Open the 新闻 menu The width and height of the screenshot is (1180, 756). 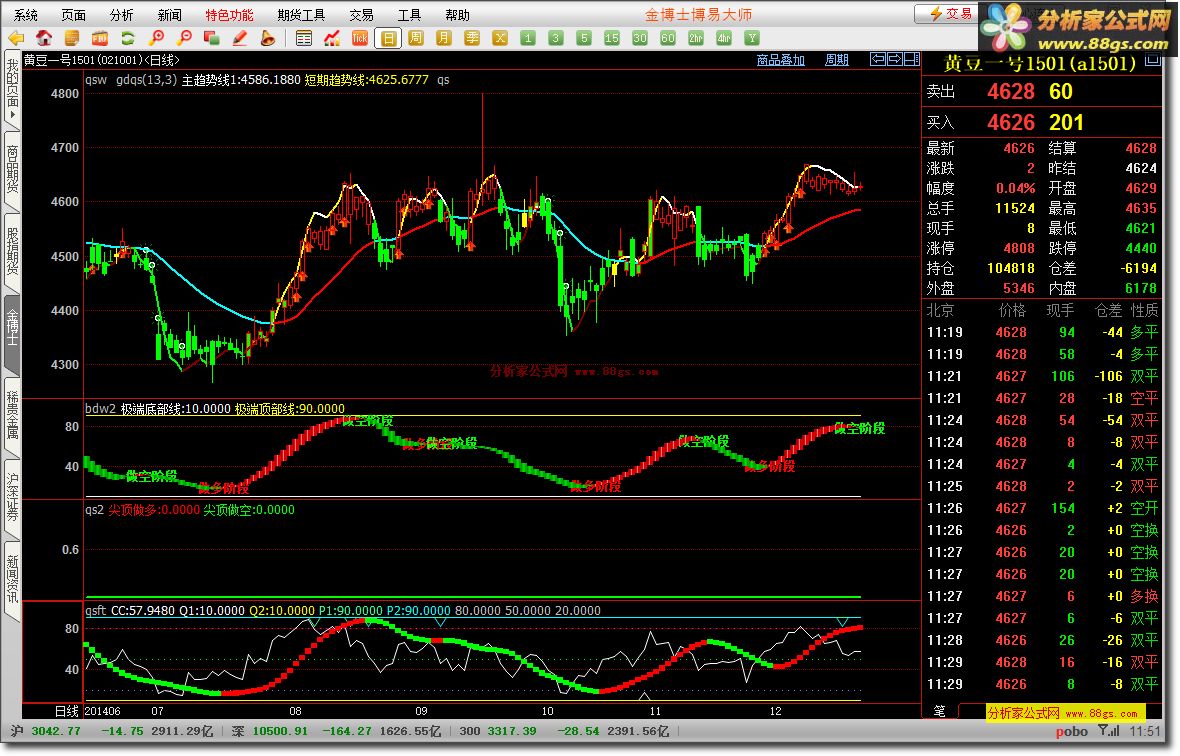[169, 14]
